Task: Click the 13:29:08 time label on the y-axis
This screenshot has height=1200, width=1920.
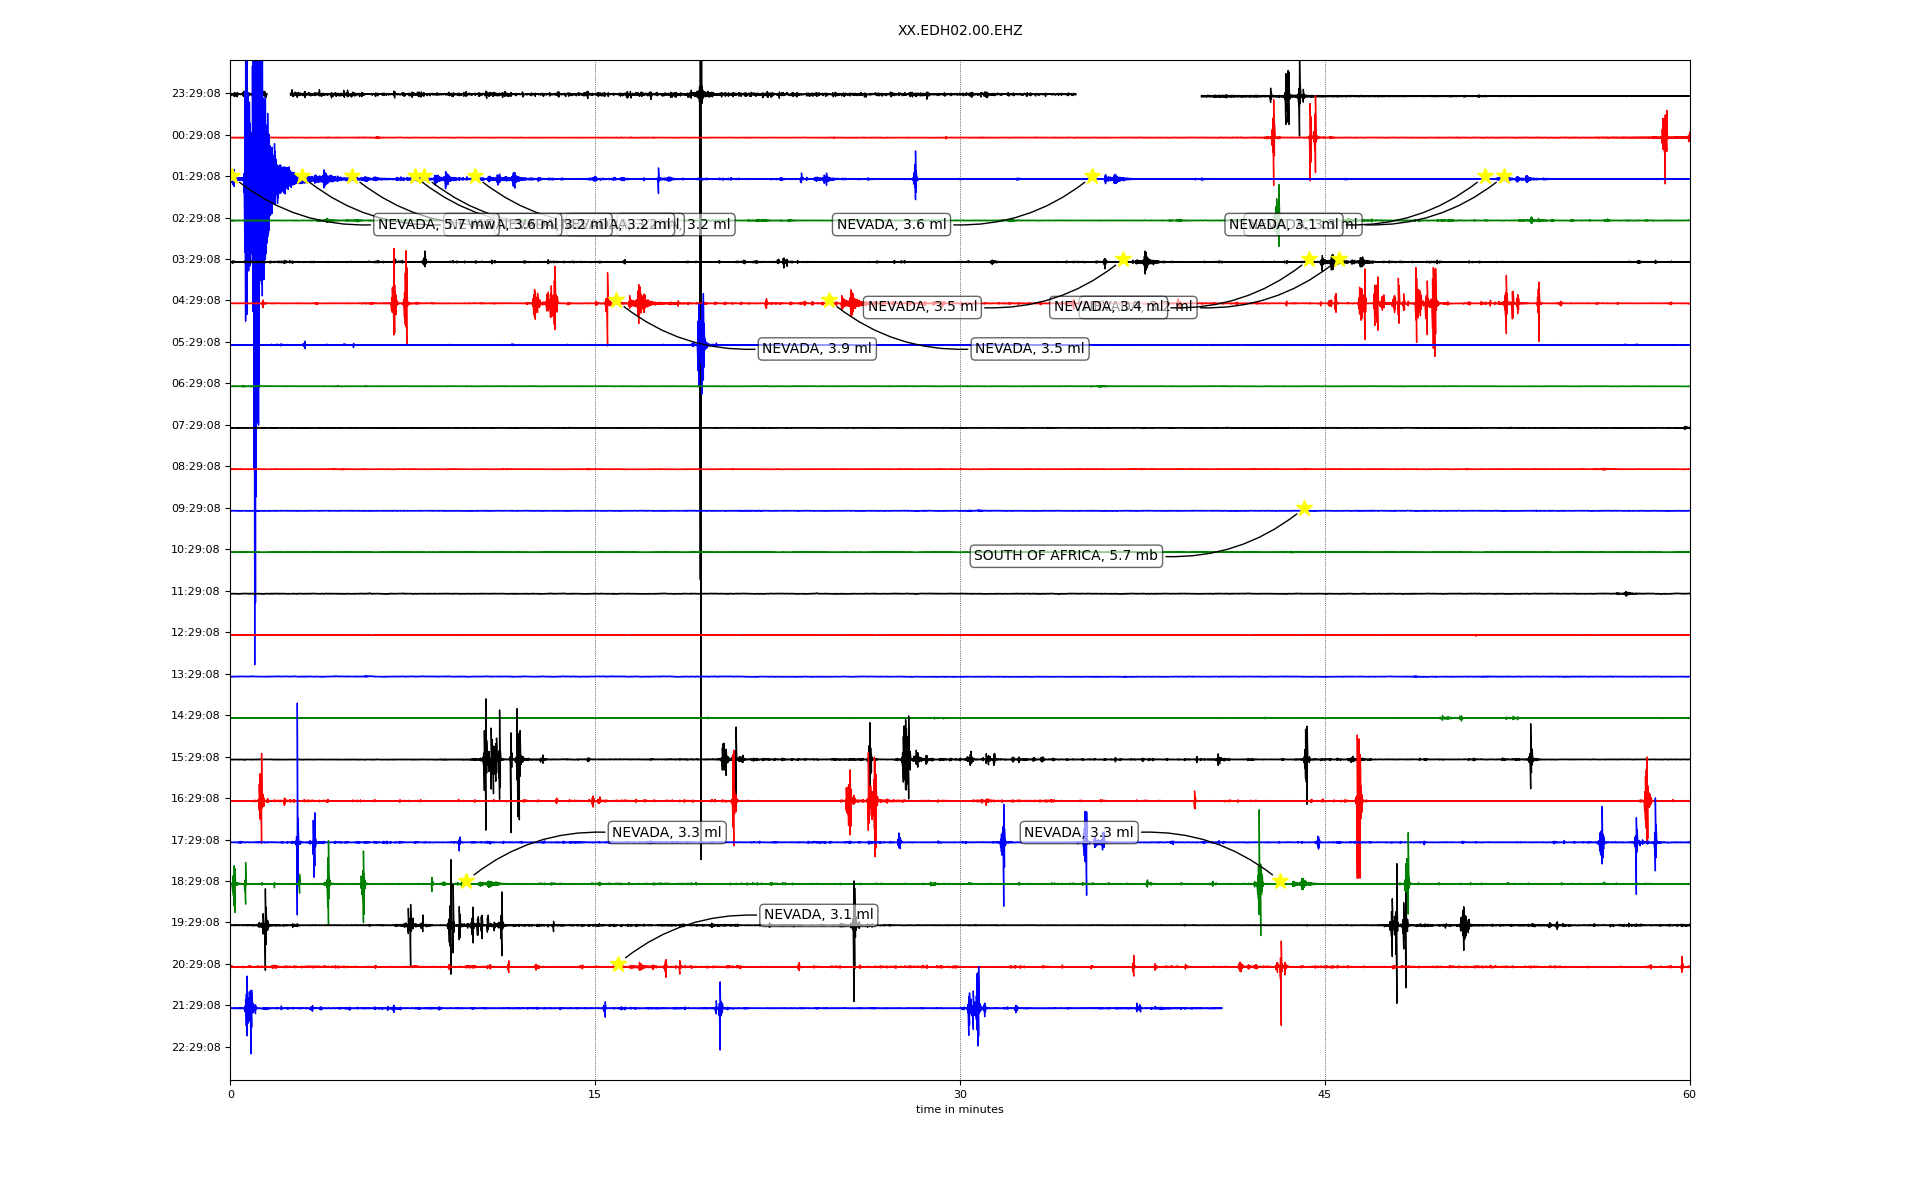Action: coord(195,675)
